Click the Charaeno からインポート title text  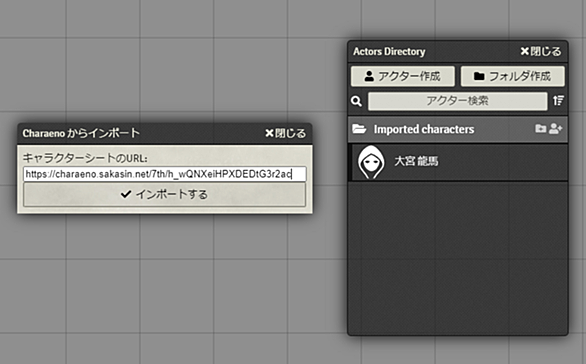click(x=81, y=133)
